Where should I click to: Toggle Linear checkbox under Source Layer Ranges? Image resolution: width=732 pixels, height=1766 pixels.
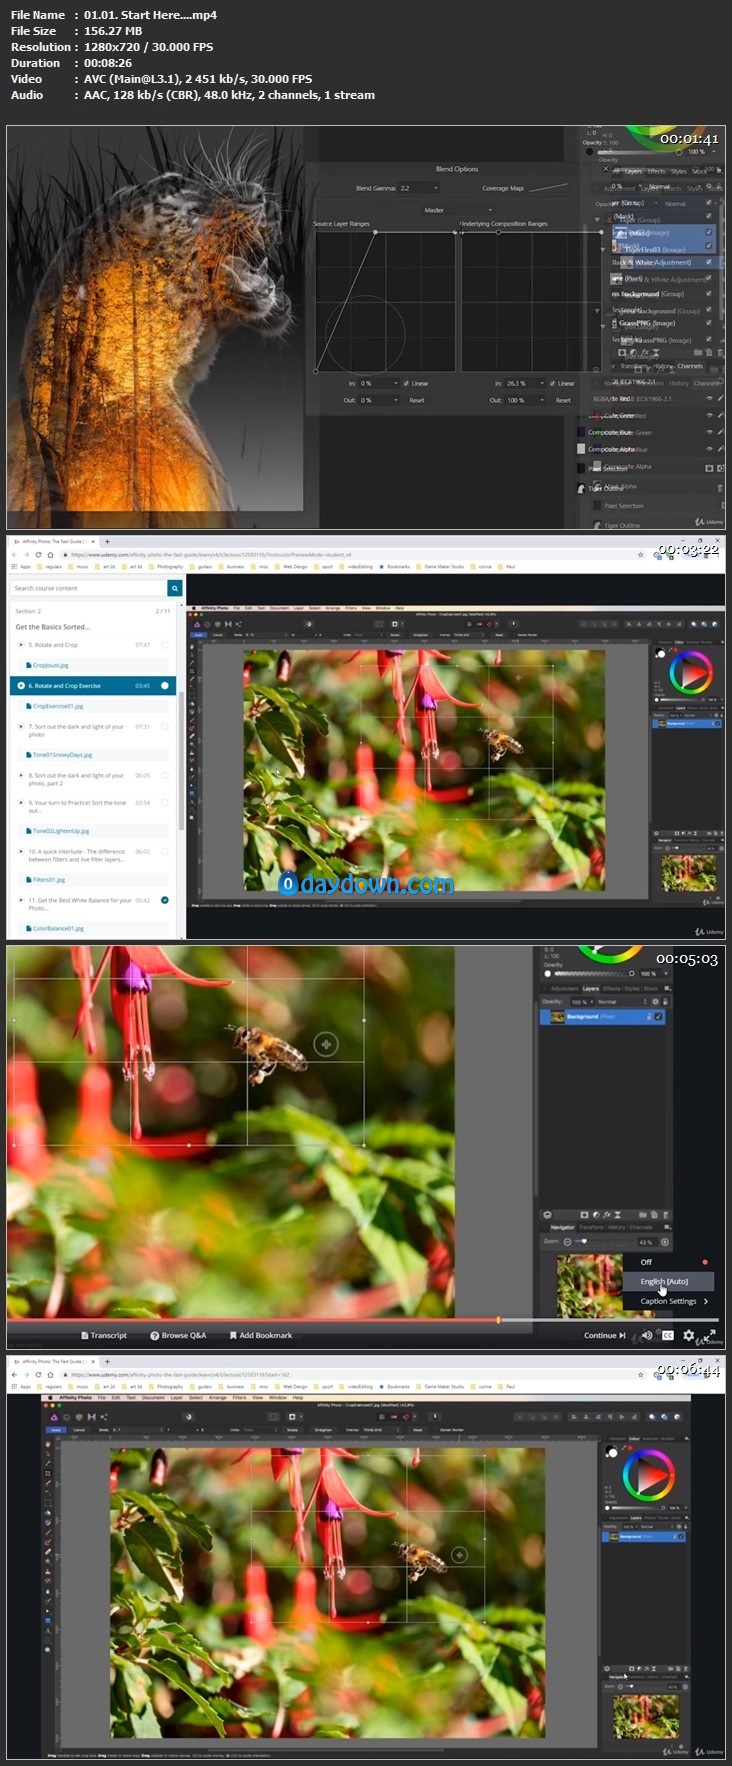[406, 383]
